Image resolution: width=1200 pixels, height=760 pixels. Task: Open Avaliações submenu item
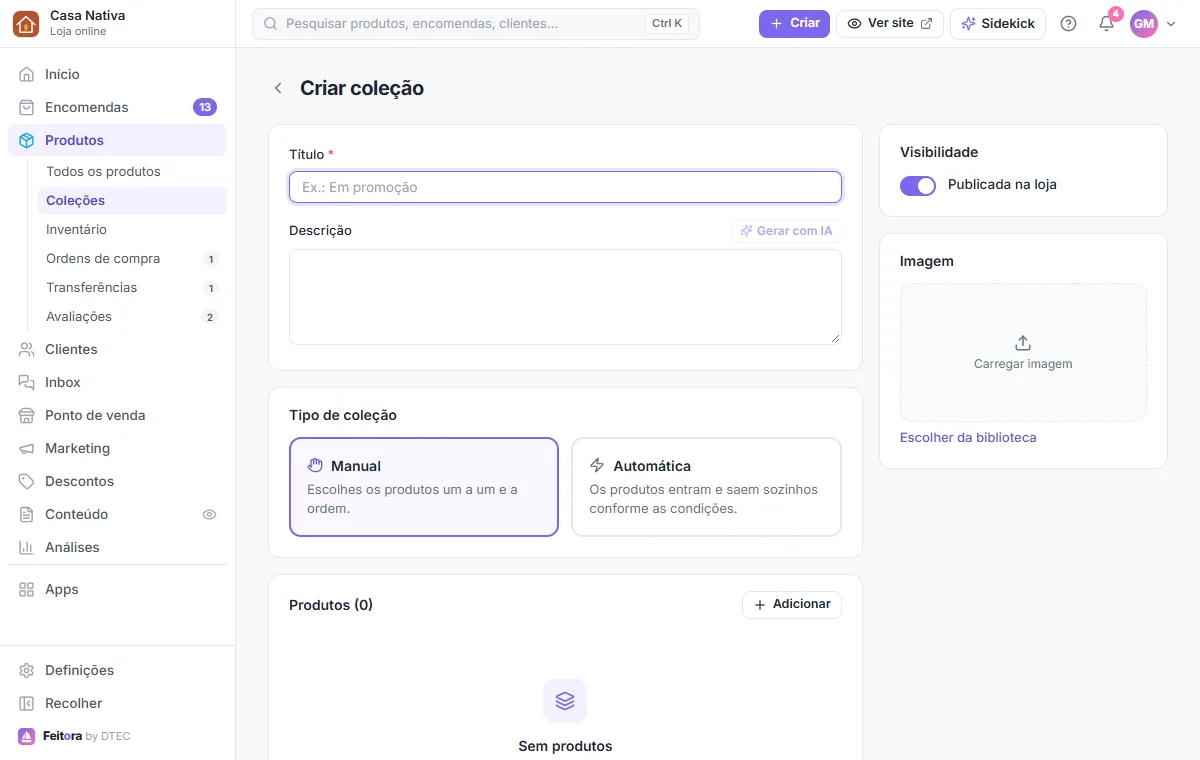tap(132, 316)
